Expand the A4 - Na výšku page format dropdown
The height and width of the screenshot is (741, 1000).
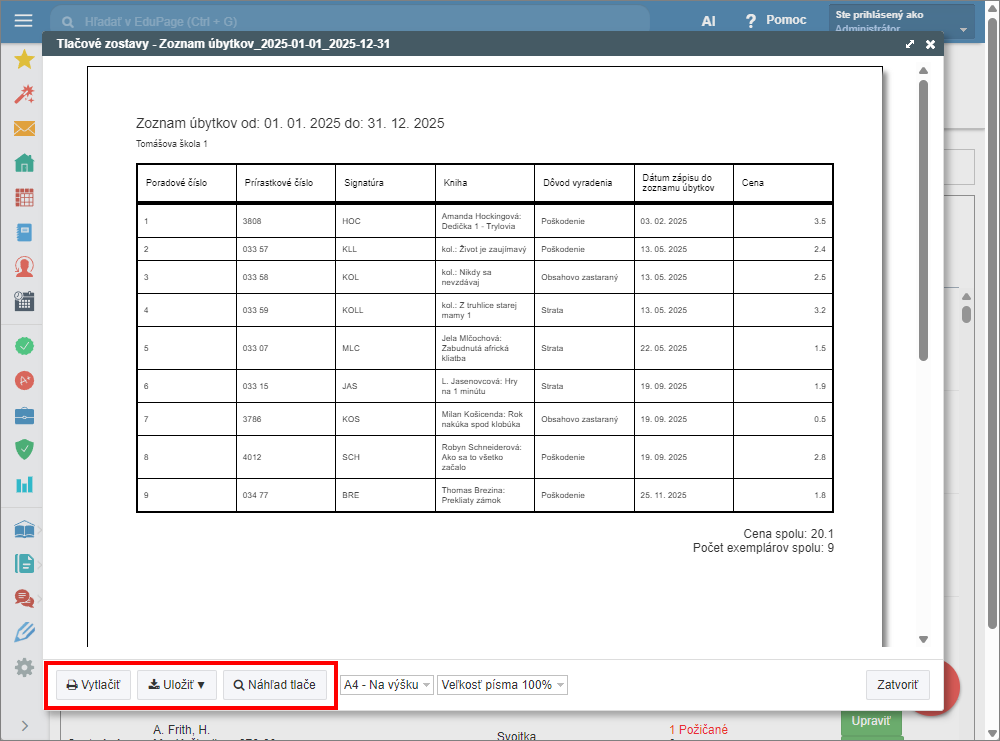coord(387,685)
